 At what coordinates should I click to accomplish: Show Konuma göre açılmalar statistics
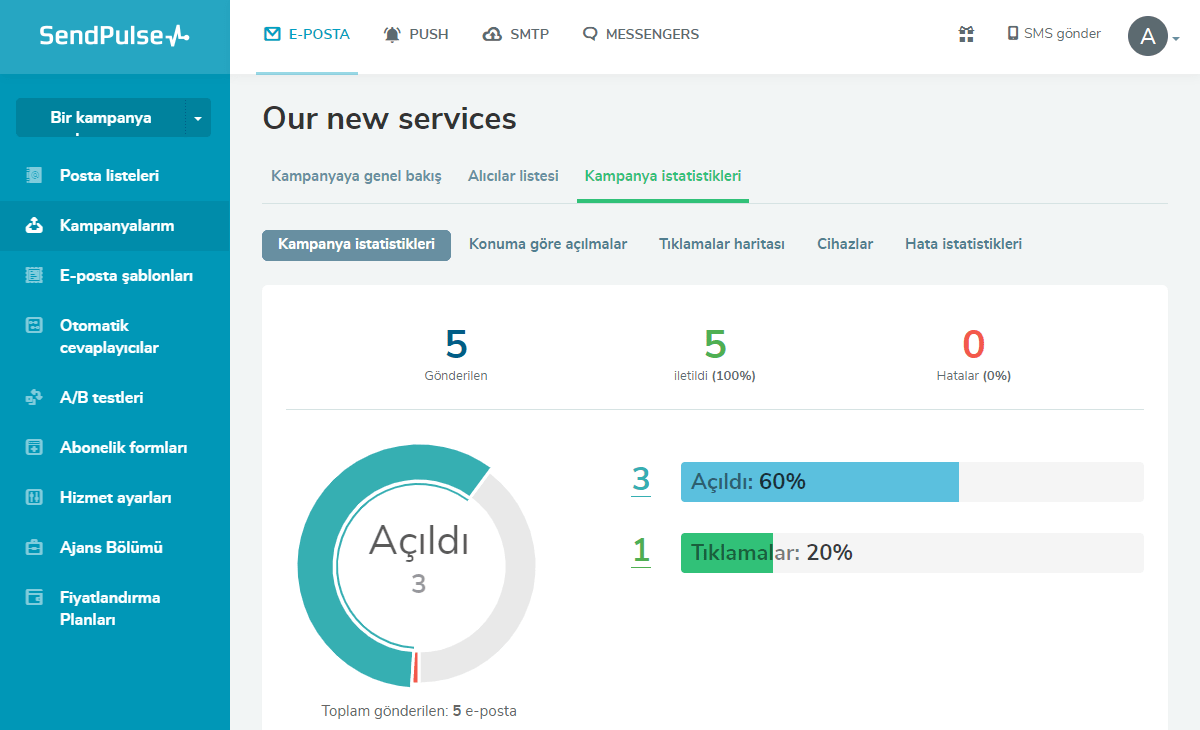[x=548, y=244]
